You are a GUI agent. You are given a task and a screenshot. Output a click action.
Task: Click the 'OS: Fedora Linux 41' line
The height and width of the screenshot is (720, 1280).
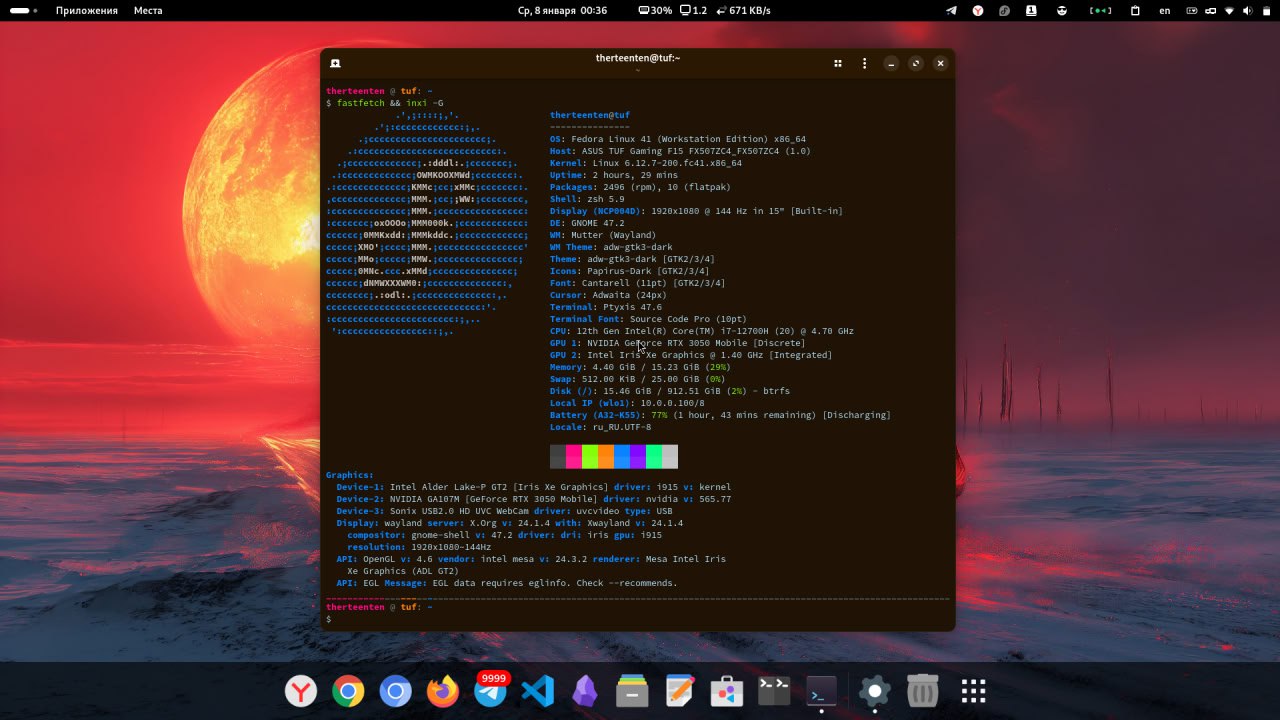pos(678,139)
